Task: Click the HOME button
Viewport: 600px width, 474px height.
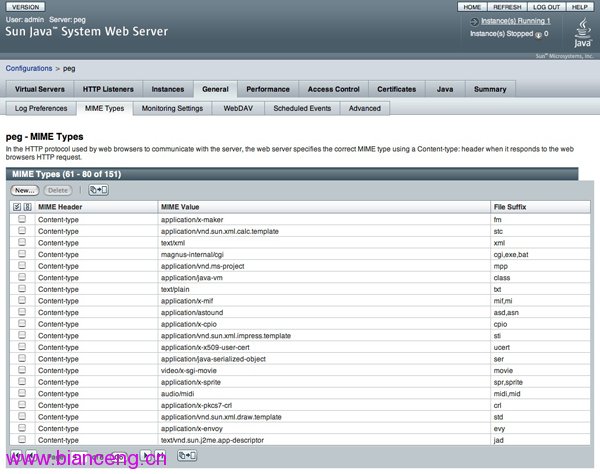Action: 472,7
